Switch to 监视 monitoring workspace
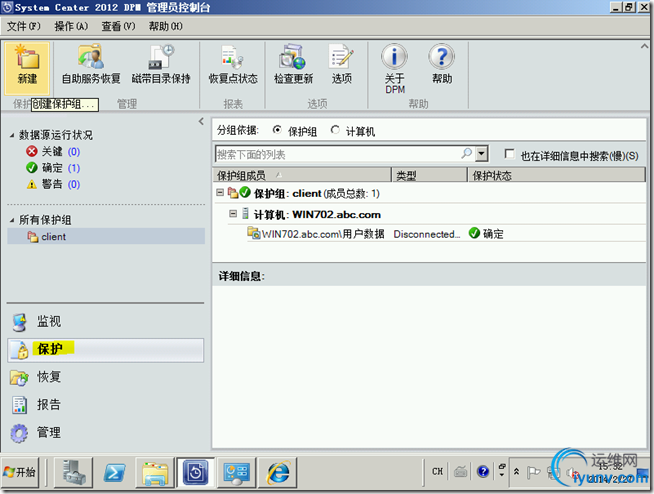 pyautogui.click(x=106, y=322)
